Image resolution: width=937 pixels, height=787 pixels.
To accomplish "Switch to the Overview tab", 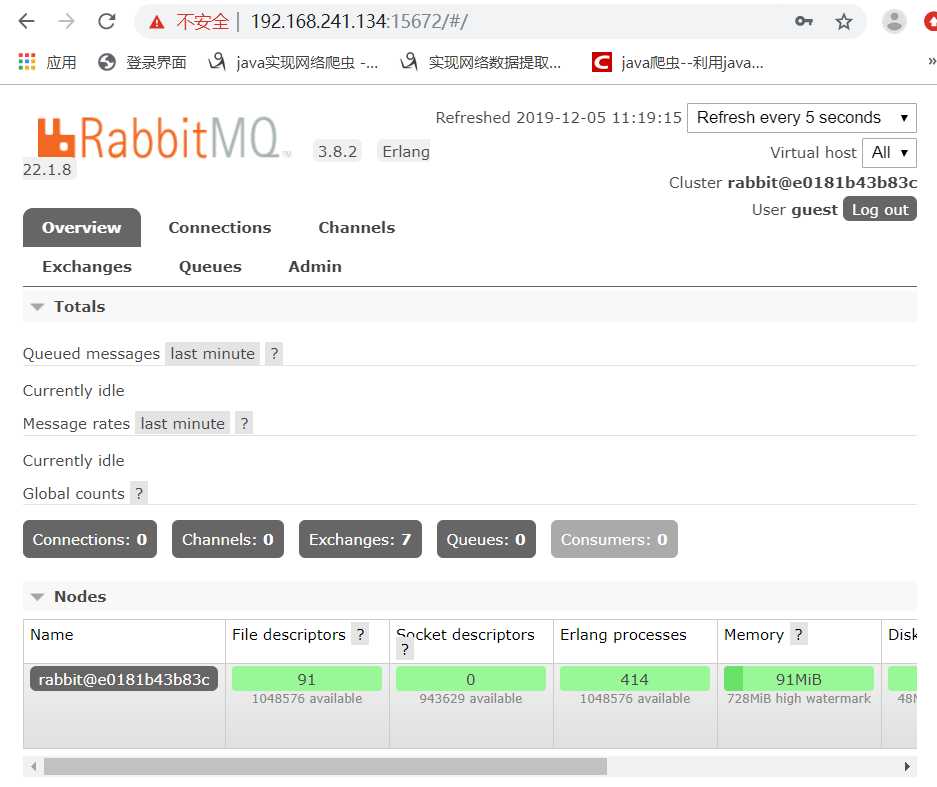I will (82, 228).
